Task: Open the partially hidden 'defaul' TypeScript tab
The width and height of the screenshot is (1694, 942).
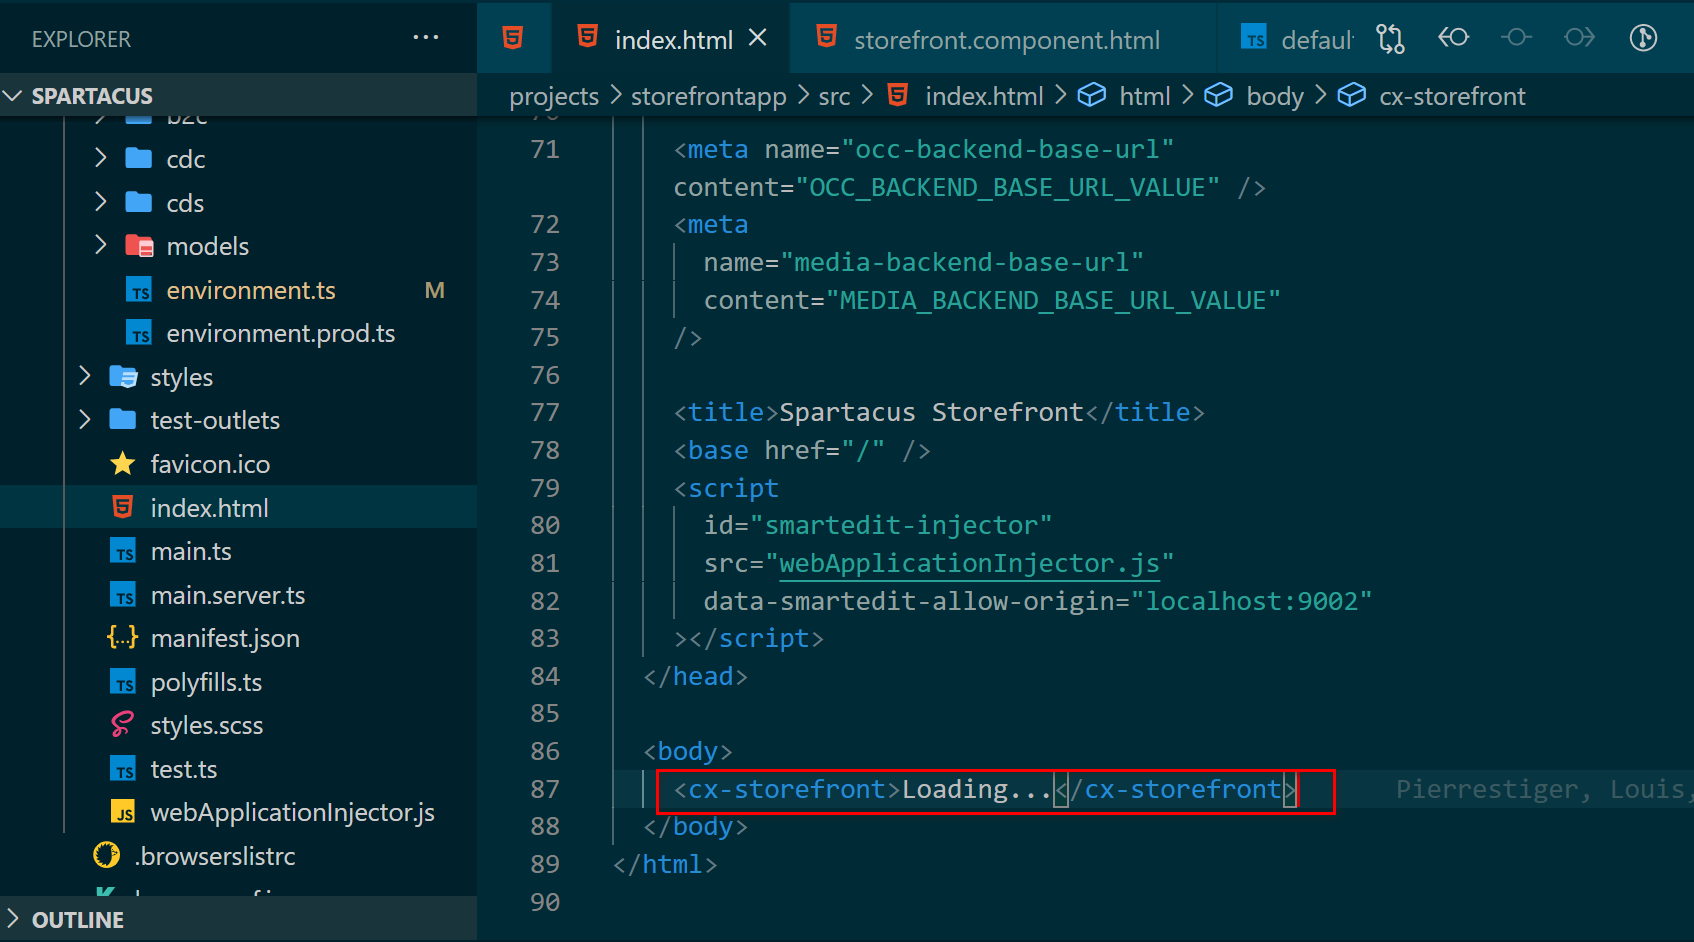Action: pyautogui.click(x=1296, y=40)
